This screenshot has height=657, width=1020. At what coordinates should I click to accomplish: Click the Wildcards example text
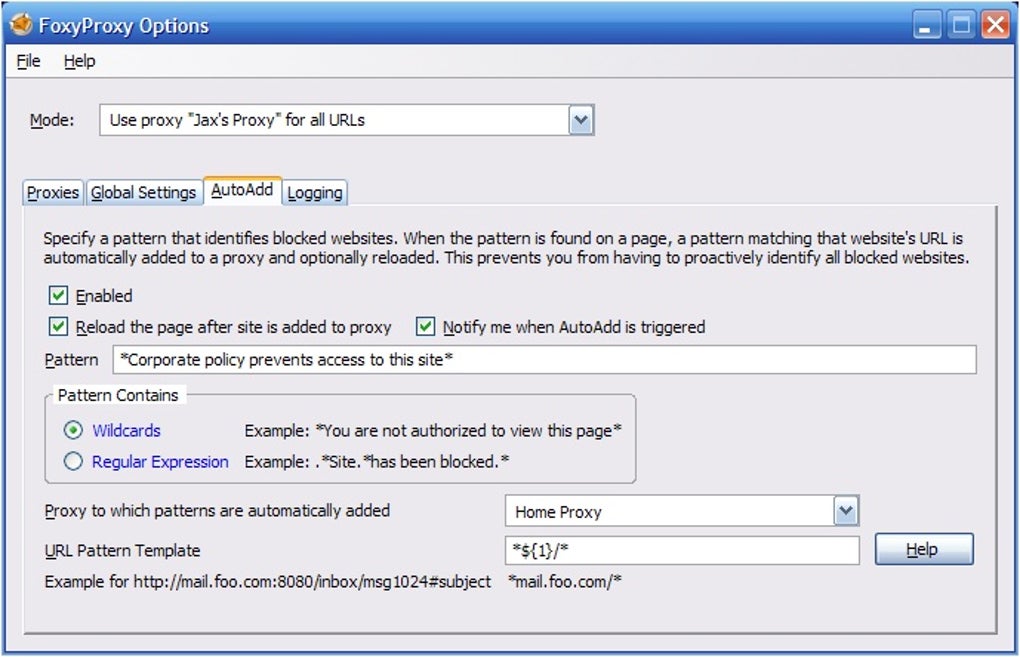[x=433, y=431]
